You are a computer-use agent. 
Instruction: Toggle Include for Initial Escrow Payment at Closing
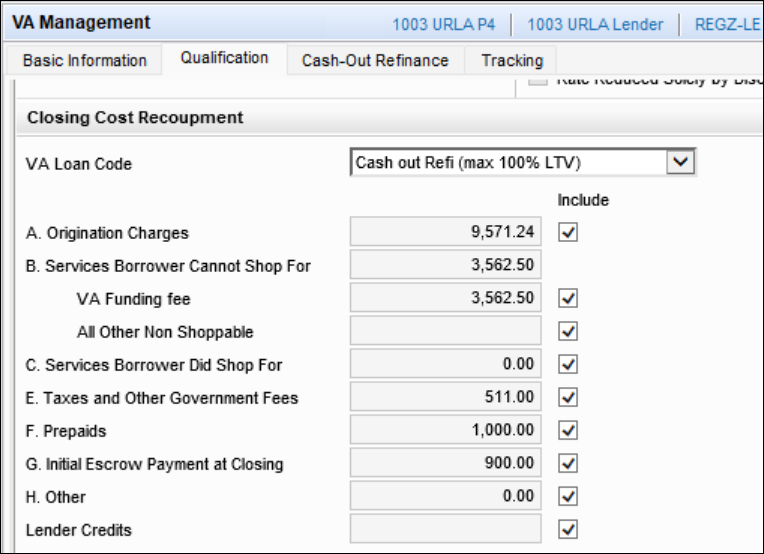[569, 463]
